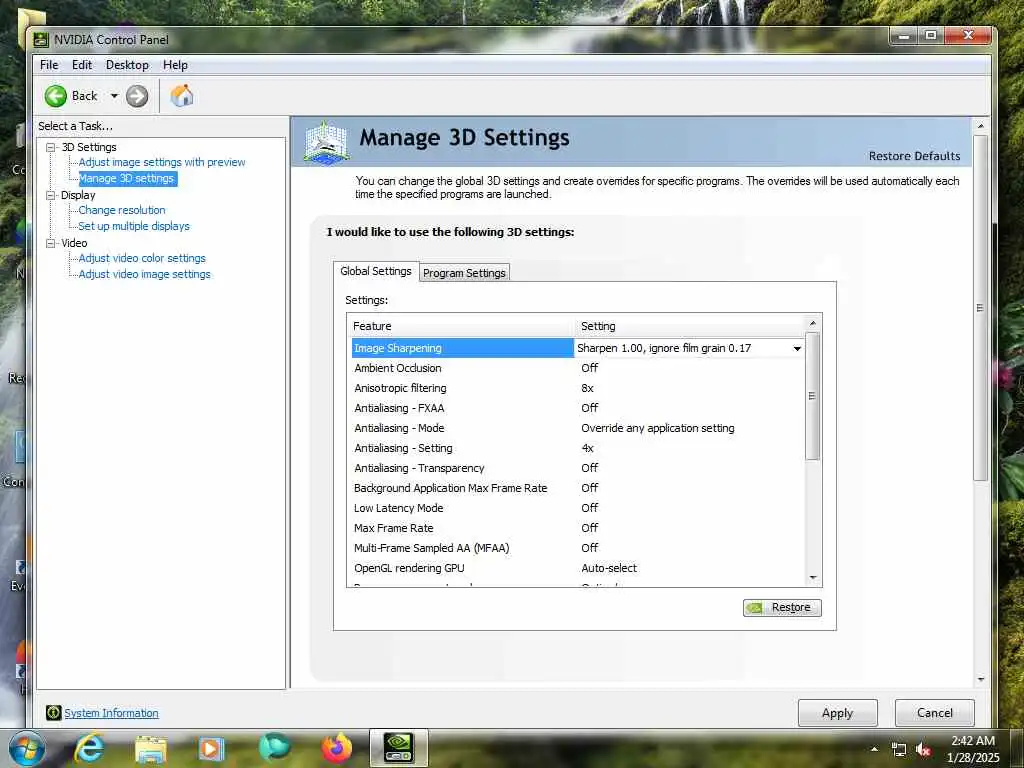This screenshot has width=1024, height=768.
Task: Click the network tray icon
Action: pos(899,750)
